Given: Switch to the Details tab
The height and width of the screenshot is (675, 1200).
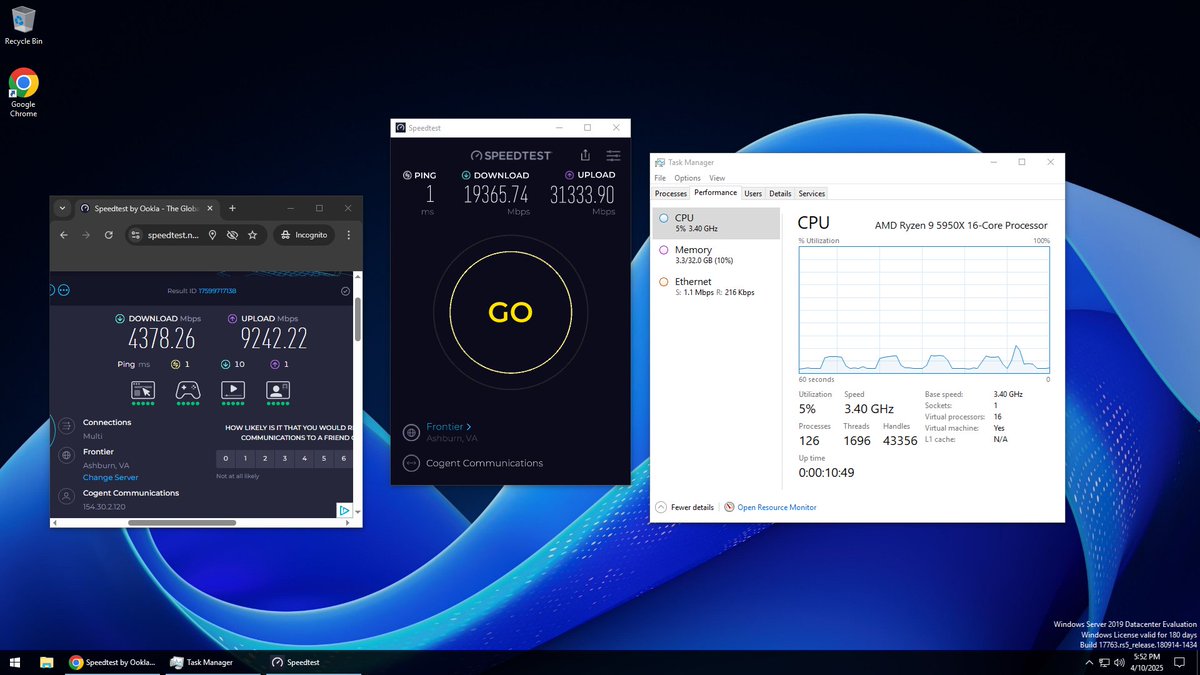Looking at the screenshot, I should point(780,193).
